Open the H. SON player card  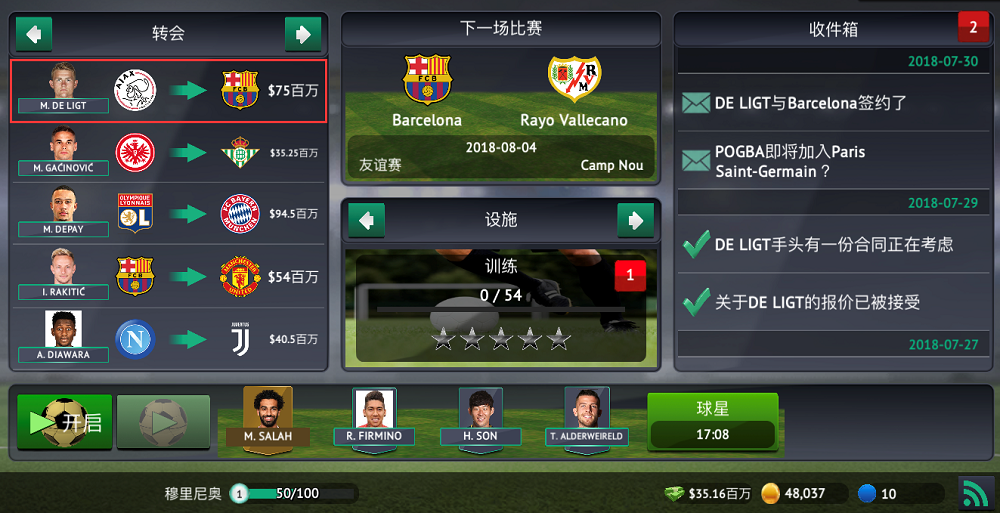point(480,419)
